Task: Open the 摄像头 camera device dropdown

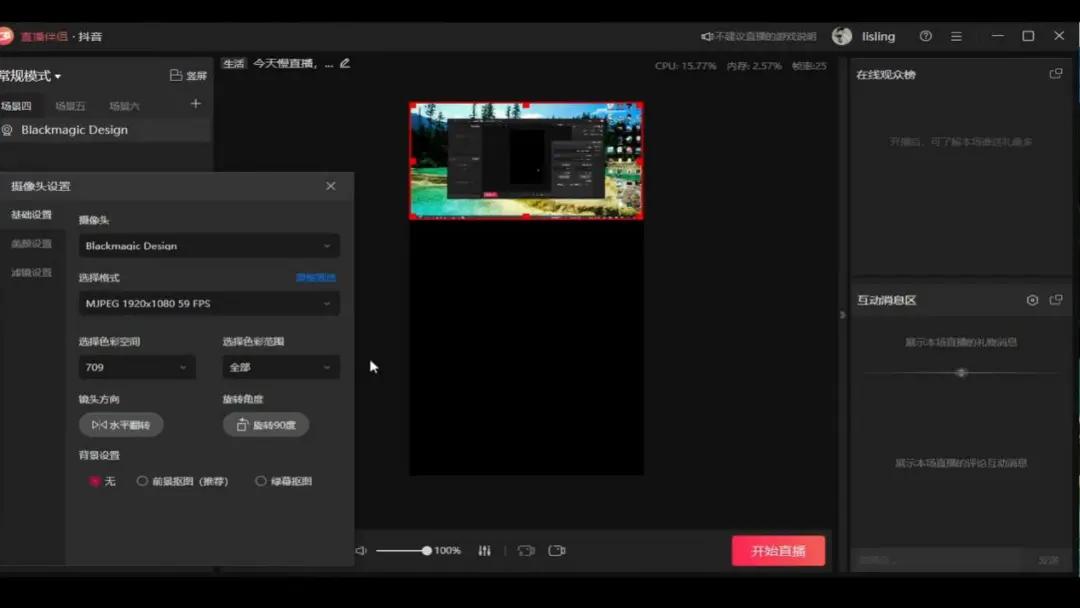Action: [208, 245]
